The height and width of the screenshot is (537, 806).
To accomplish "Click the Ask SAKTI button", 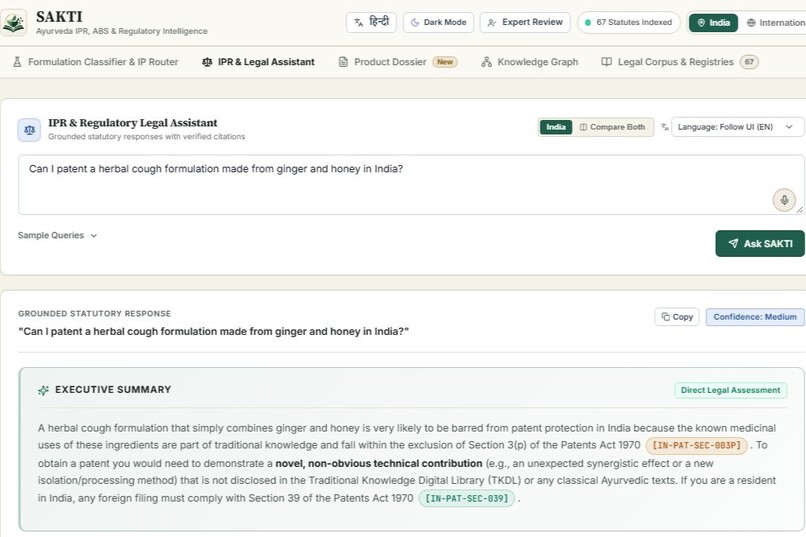I will pyautogui.click(x=760, y=244).
